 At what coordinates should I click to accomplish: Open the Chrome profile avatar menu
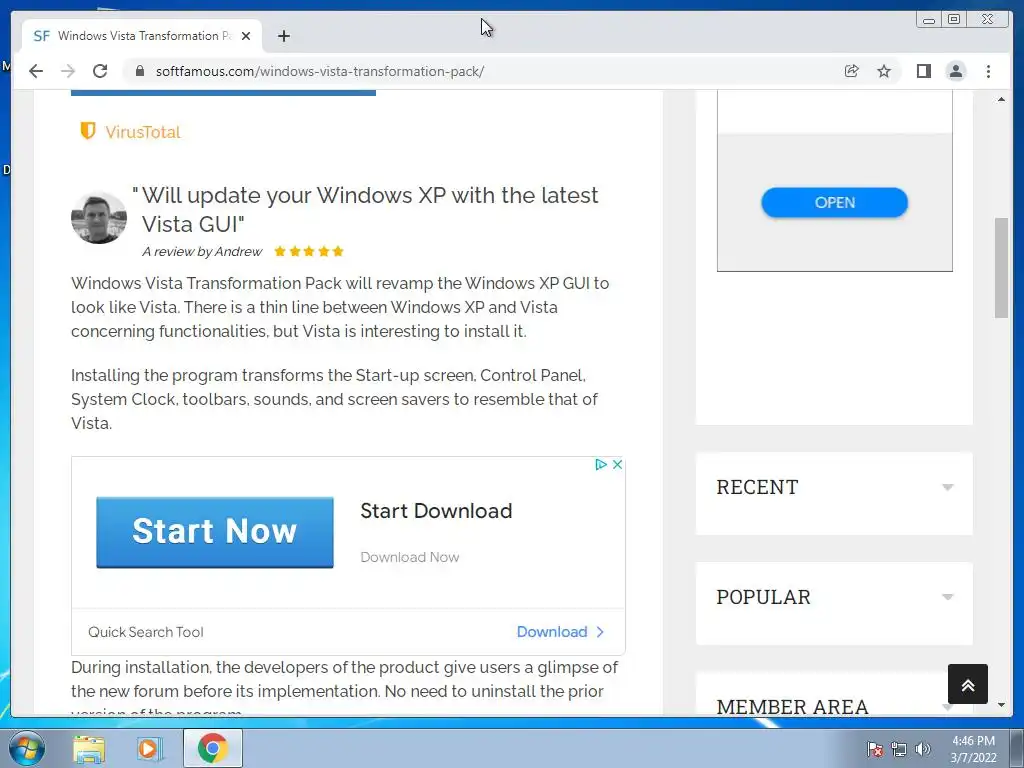click(x=956, y=71)
